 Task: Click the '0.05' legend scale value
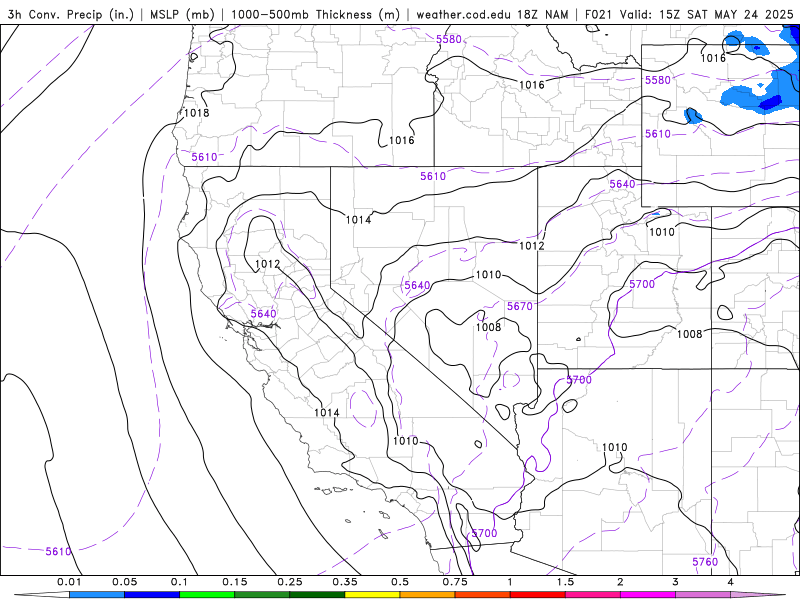124,582
